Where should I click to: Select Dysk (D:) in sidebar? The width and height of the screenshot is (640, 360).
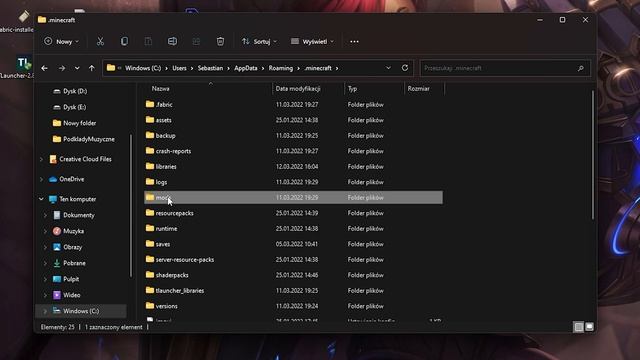(x=75, y=91)
